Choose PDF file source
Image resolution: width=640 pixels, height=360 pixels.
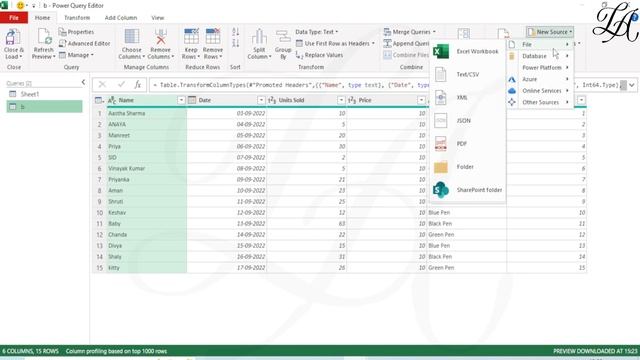click(468, 144)
